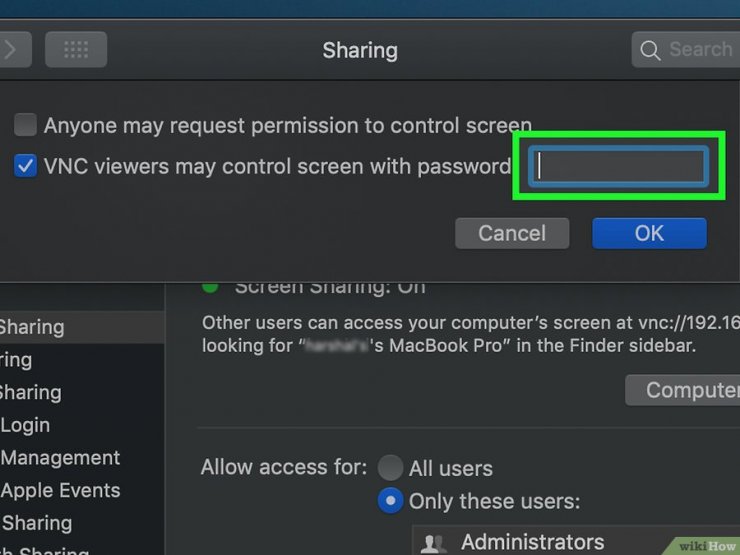This screenshot has height=555, width=740.
Task: Select the Sharing item below Apple Events
Action: coord(38,522)
